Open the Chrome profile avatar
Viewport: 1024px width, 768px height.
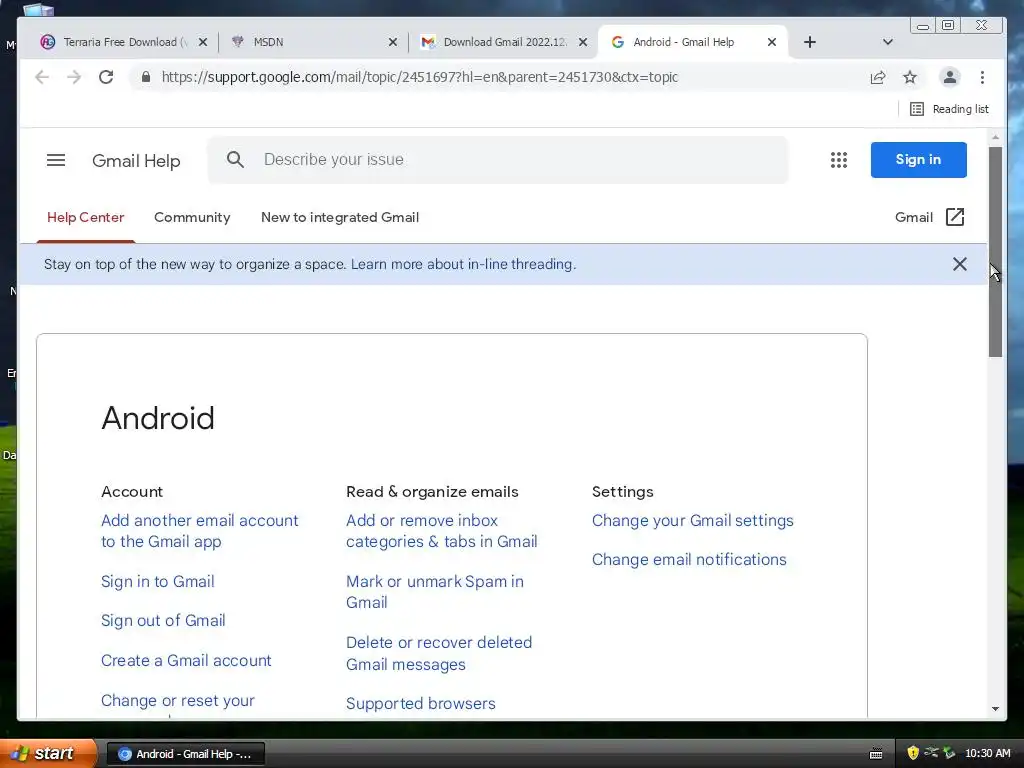[950, 77]
